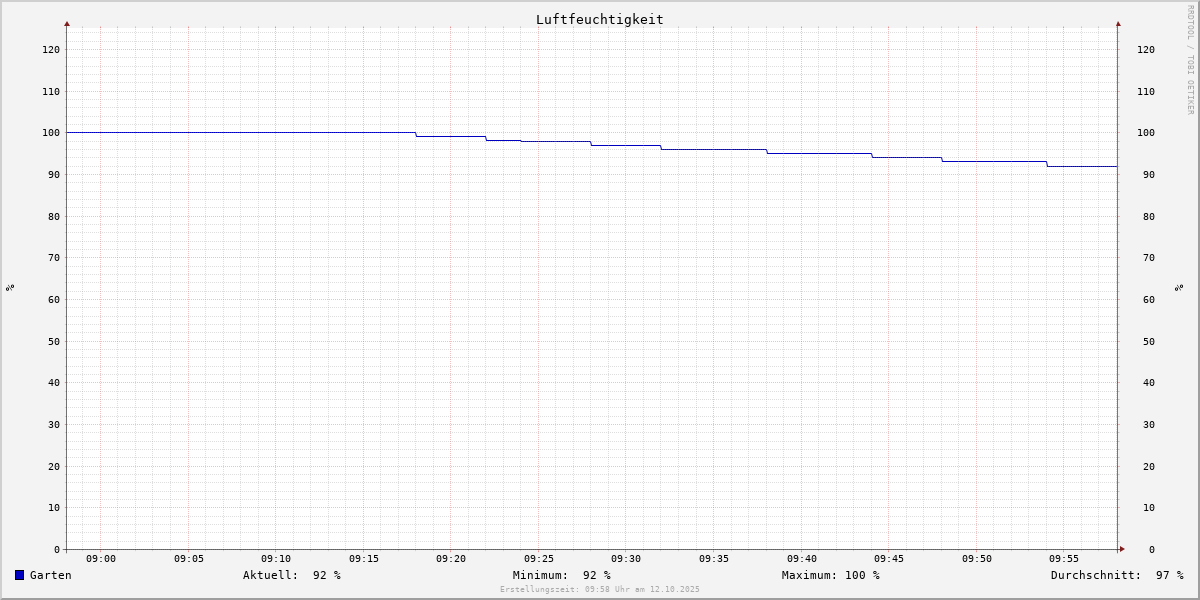Select the Maximum: 100 % value
This screenshot has width=1200, height=600.
coord(831,575)
